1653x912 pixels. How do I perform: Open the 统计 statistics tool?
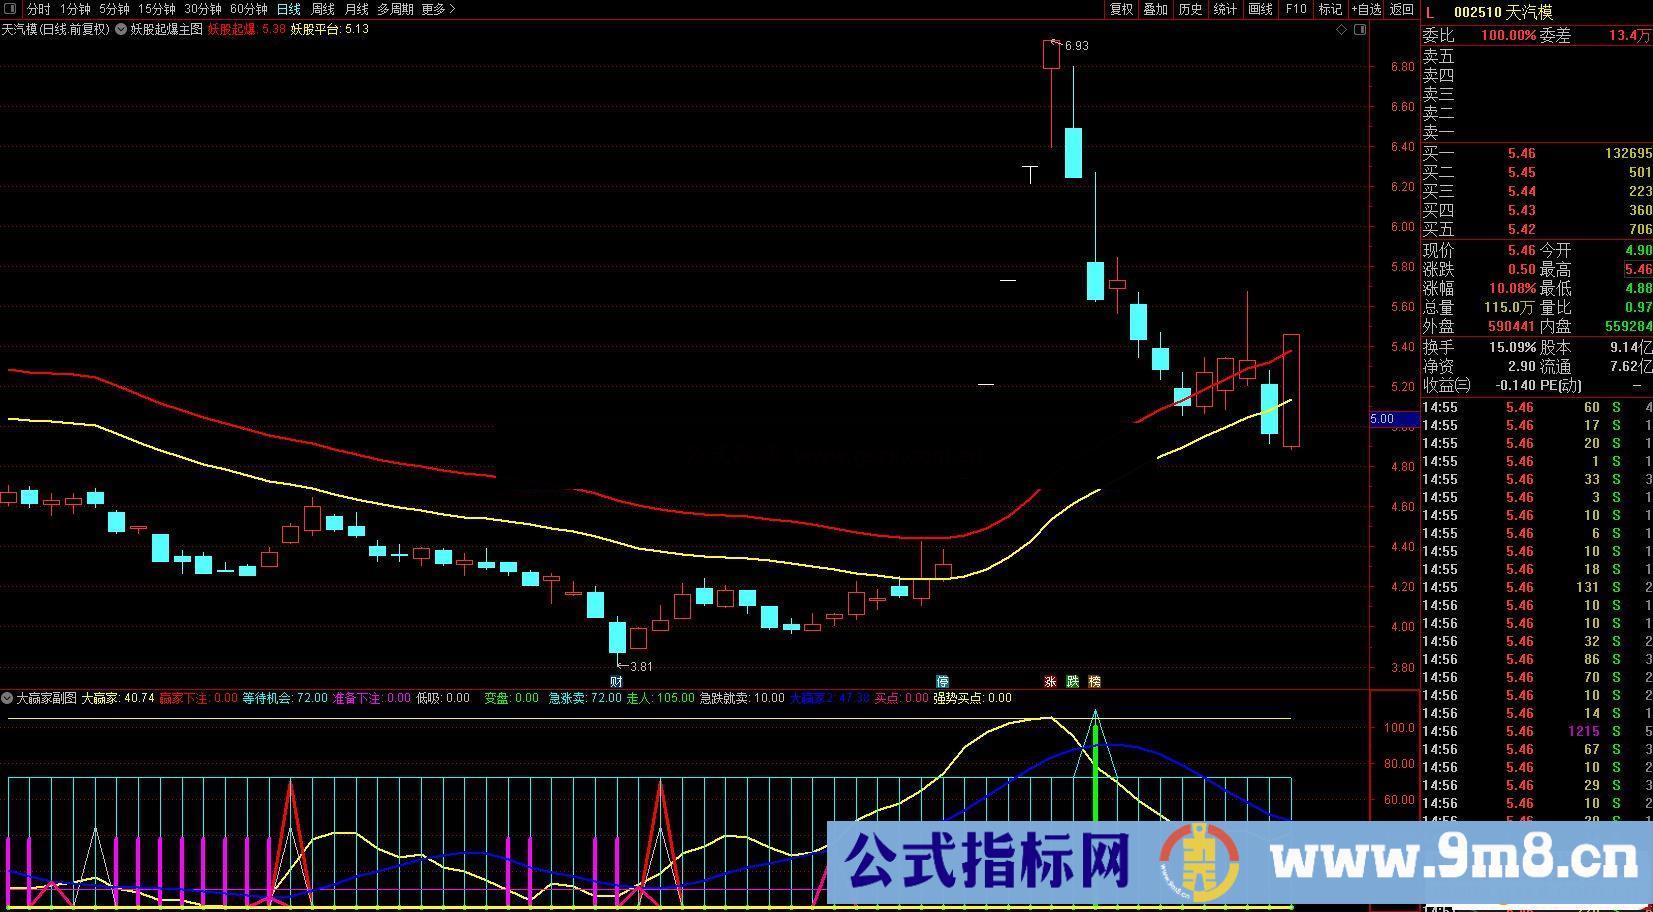pos(1225,9)
